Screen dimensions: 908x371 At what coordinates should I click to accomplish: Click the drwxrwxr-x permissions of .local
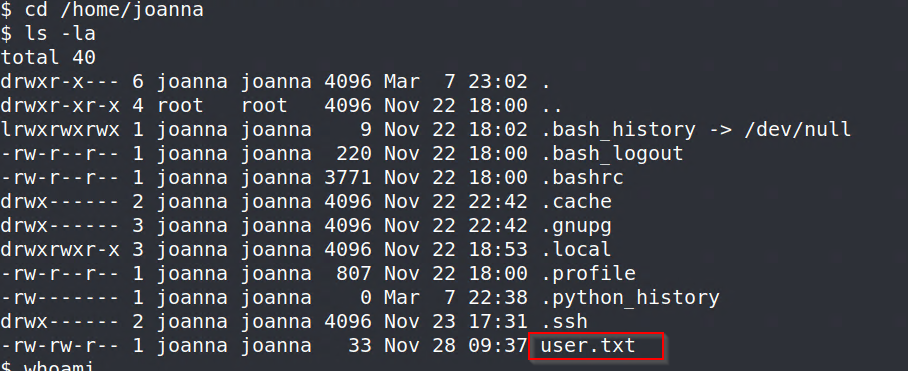point(60,249)
